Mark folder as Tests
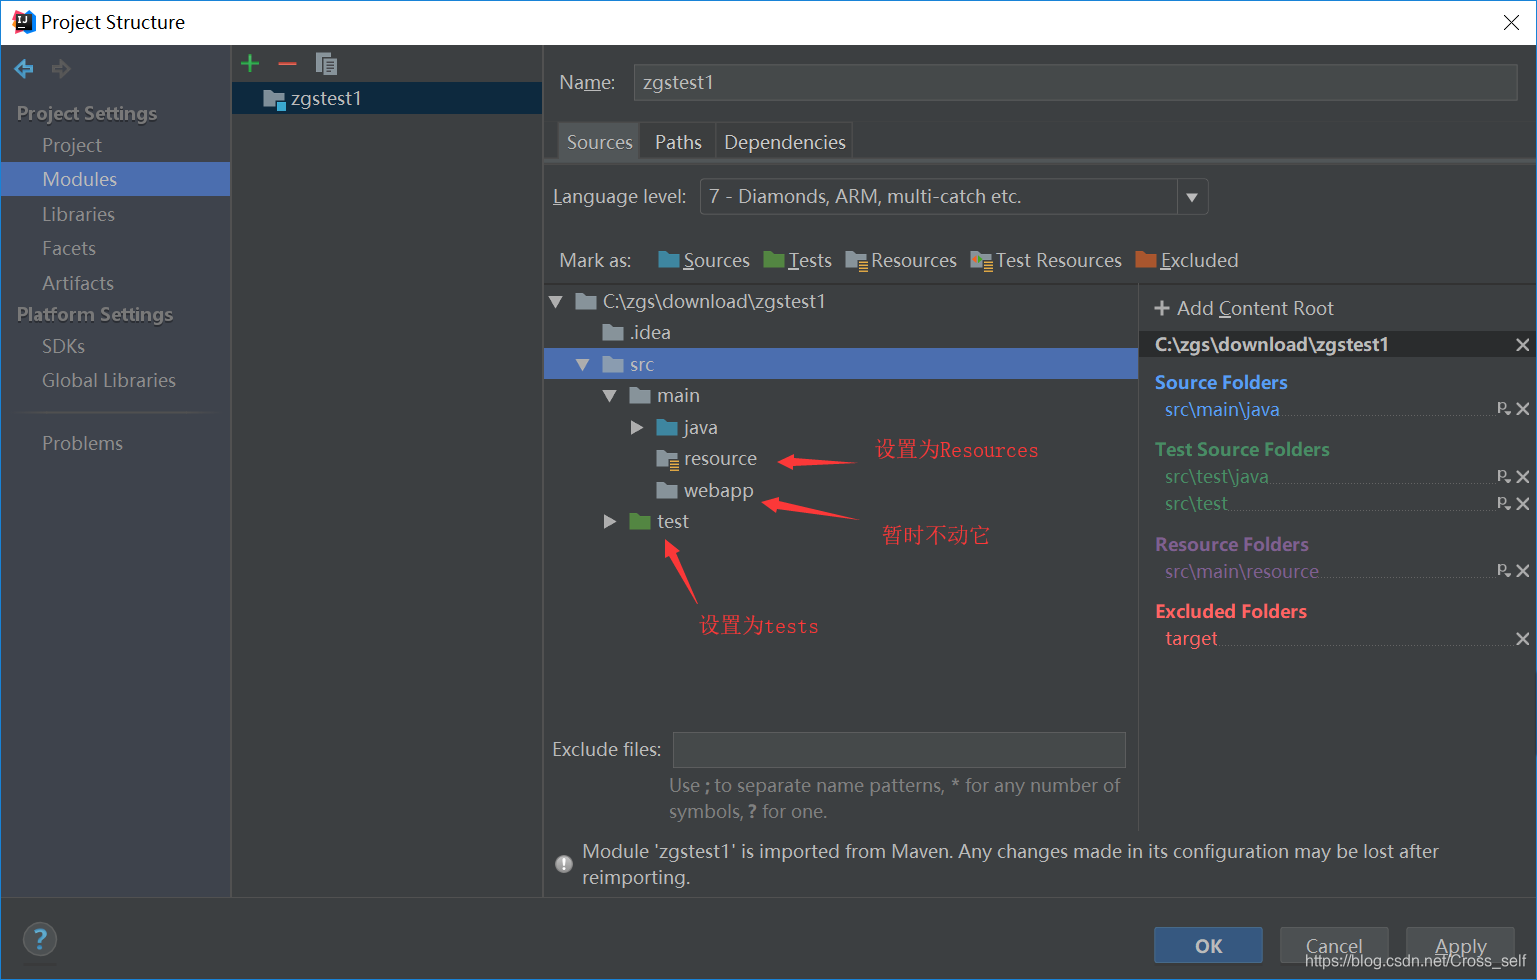 tap(797, 260)
